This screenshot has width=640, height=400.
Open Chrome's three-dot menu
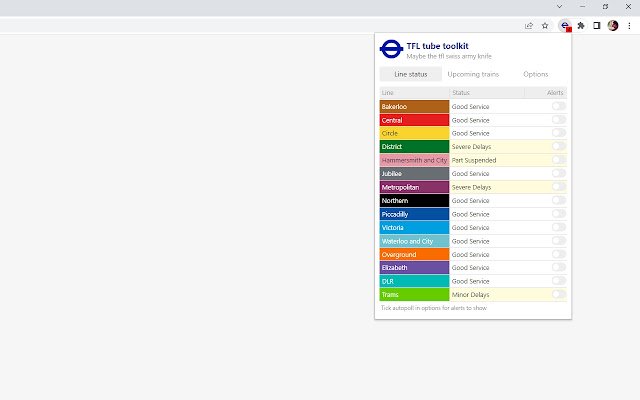coord(629,26)
